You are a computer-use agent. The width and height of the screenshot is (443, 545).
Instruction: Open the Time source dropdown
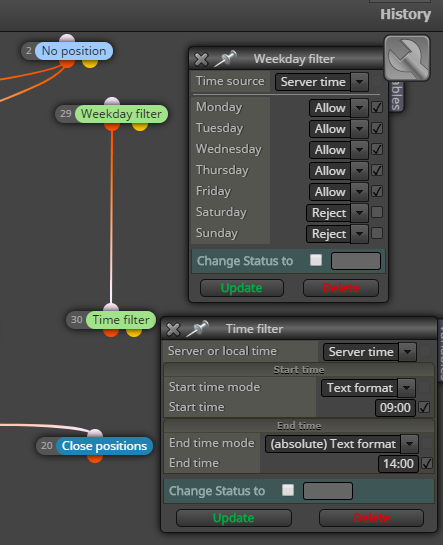[321, 82]
